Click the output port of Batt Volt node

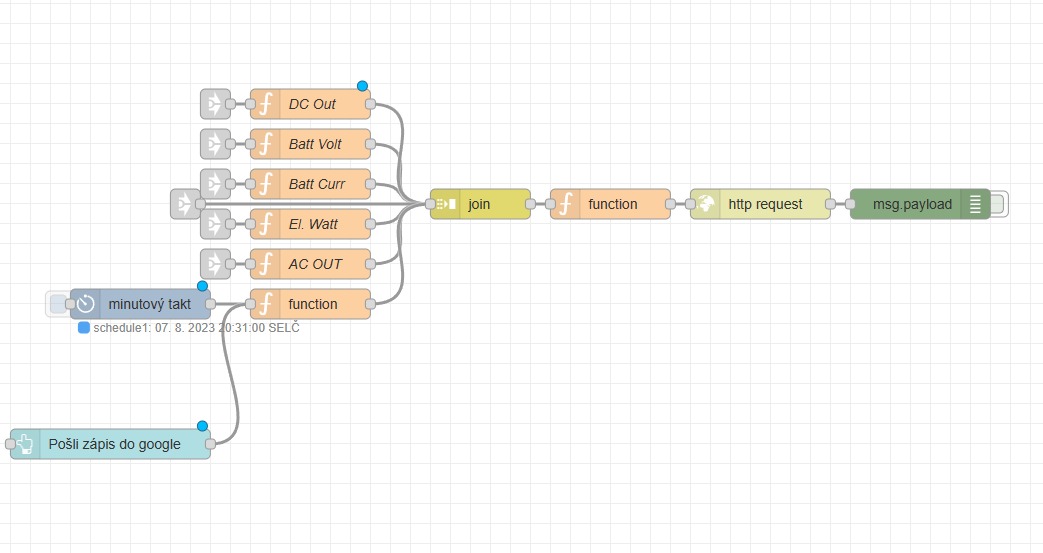click(371, 144)
